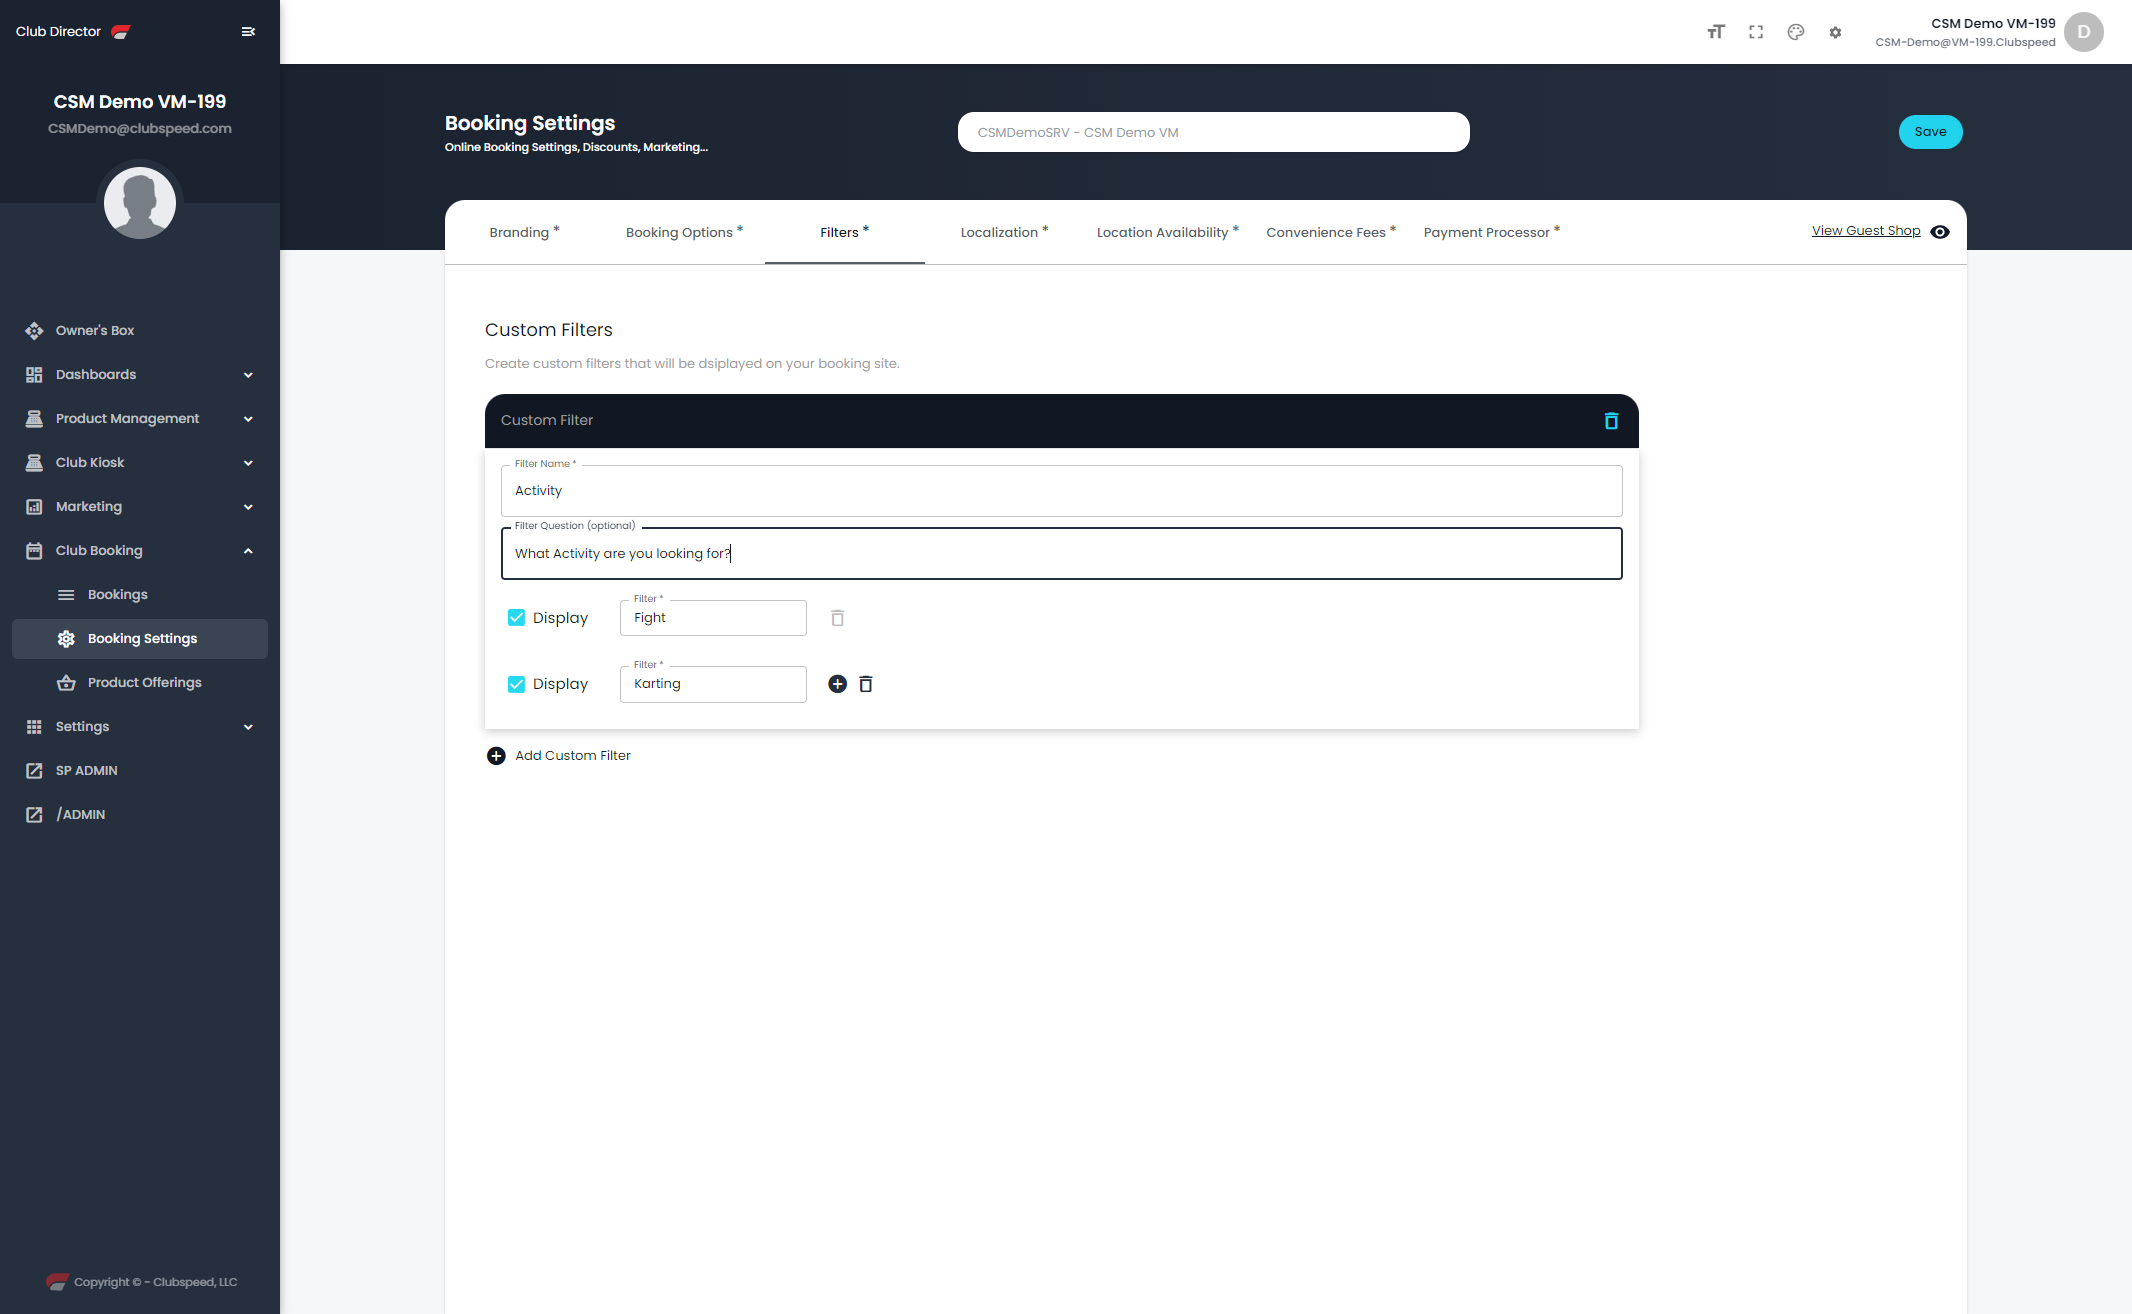Open the Payment Processor tab
Screen dimensions: 2132x1314
(x=1492, y=232)
